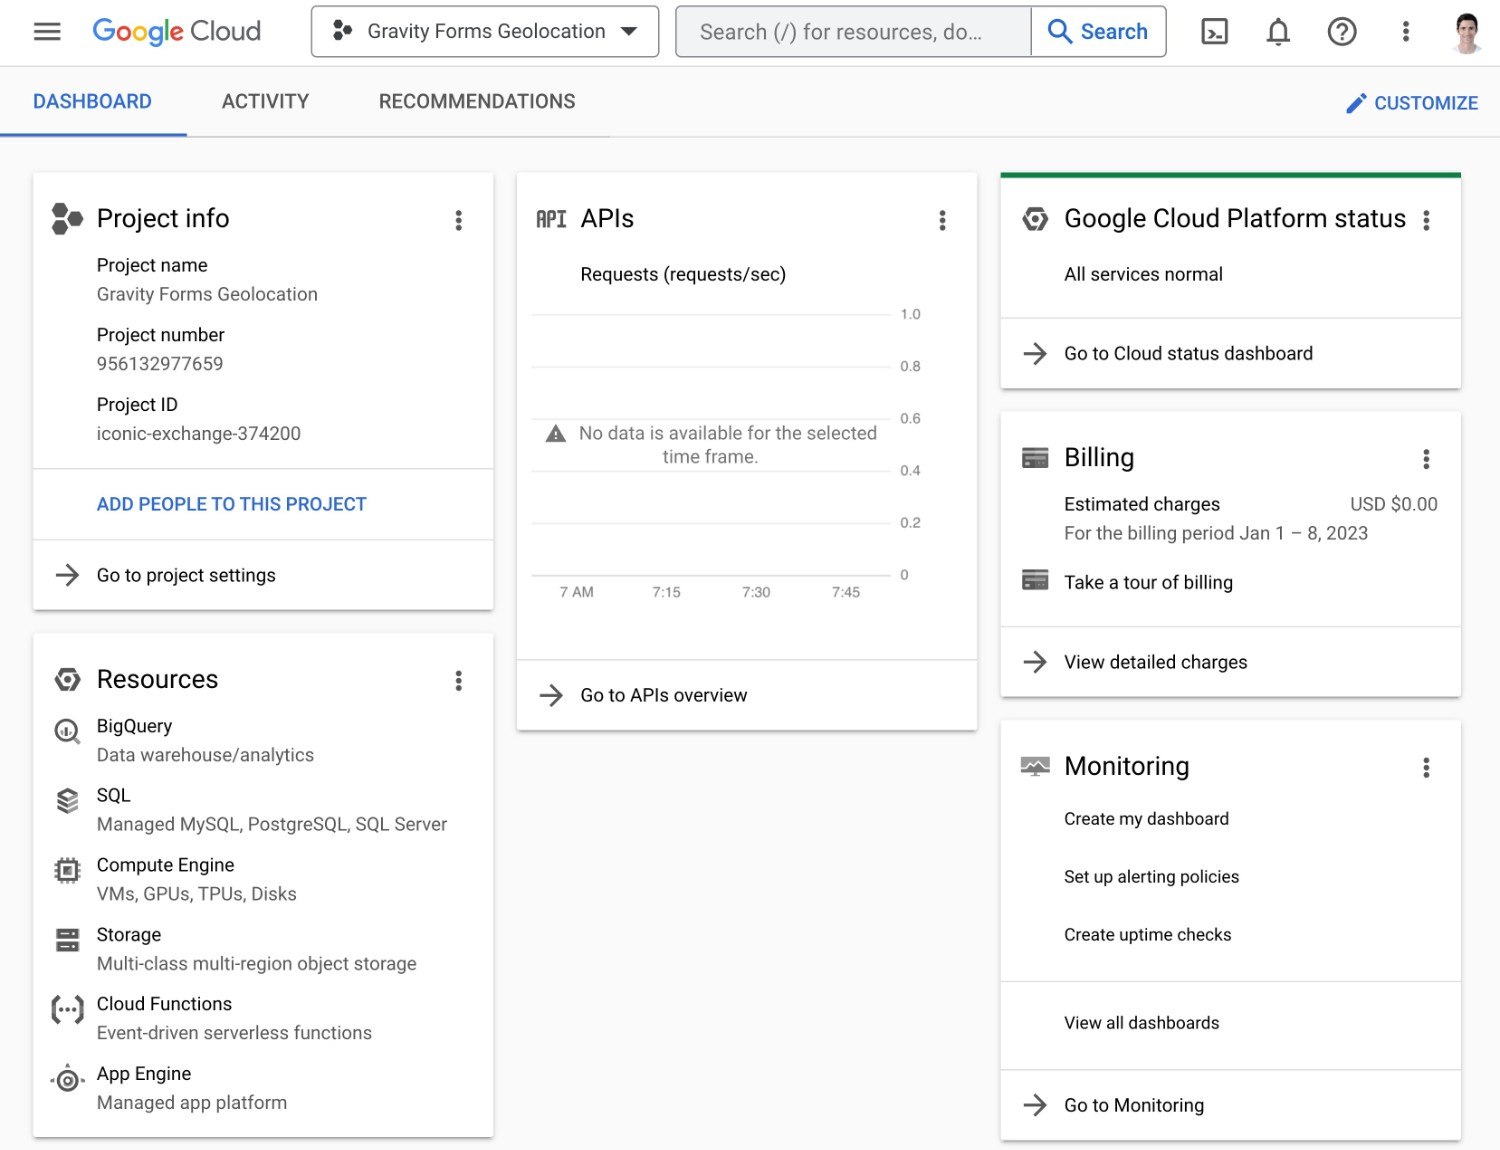Screen dimensions: 1500x1150
Task: Select the Compute Engine icon
Action: pos(66,871)
